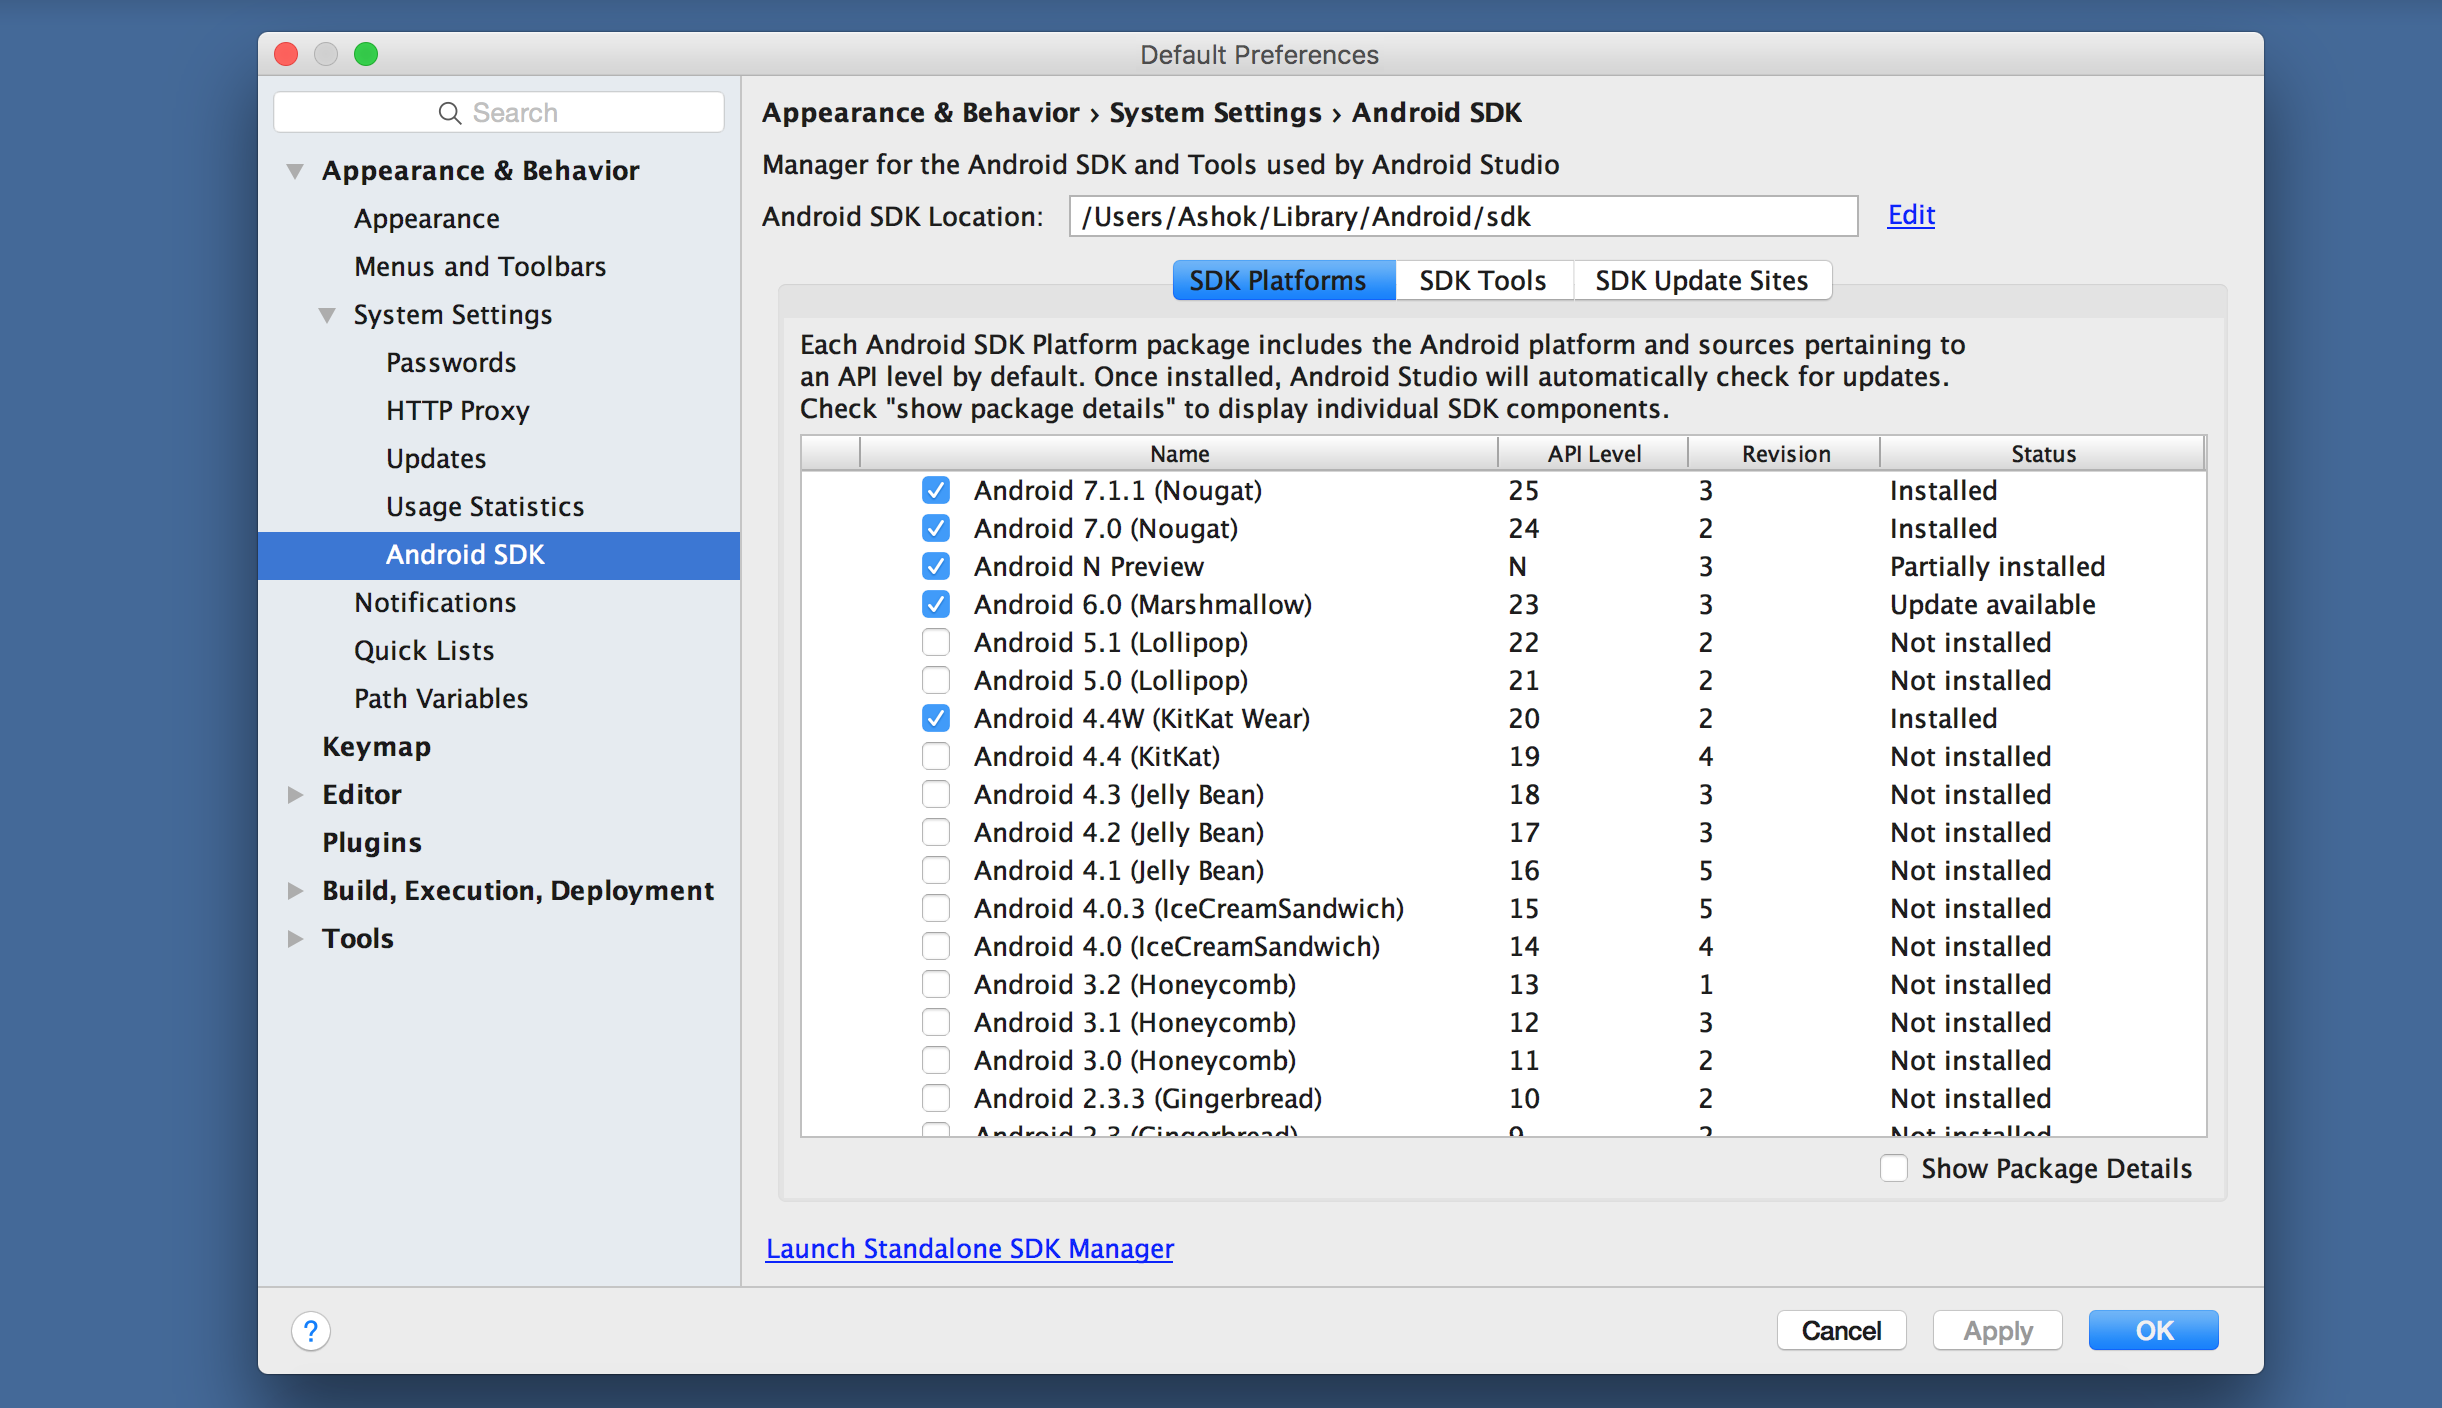
Task: Click API level 25 cell
Action: coord(1524,491)
